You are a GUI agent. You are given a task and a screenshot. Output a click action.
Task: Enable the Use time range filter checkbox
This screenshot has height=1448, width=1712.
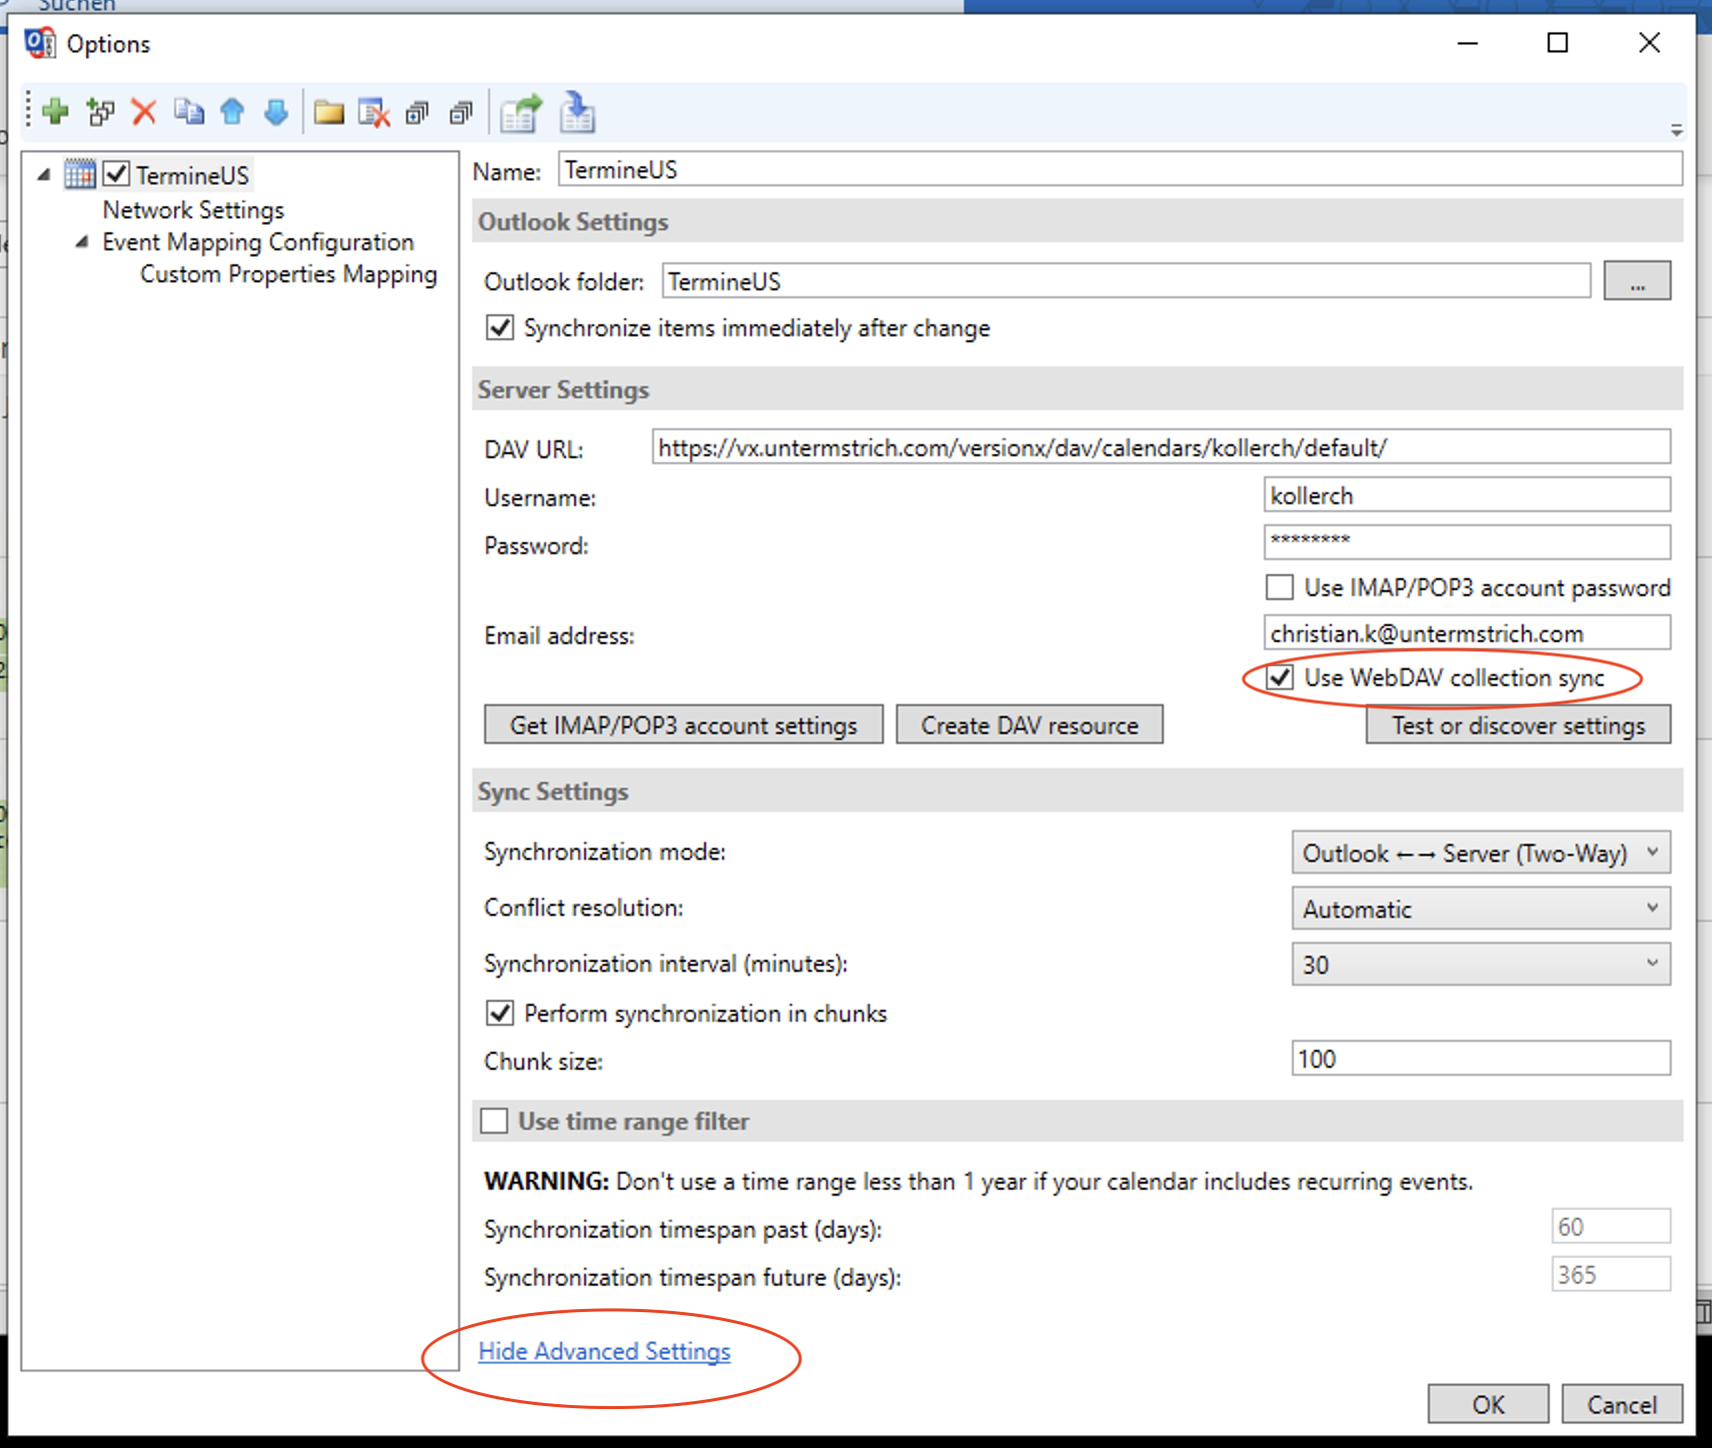point(494,1121)
